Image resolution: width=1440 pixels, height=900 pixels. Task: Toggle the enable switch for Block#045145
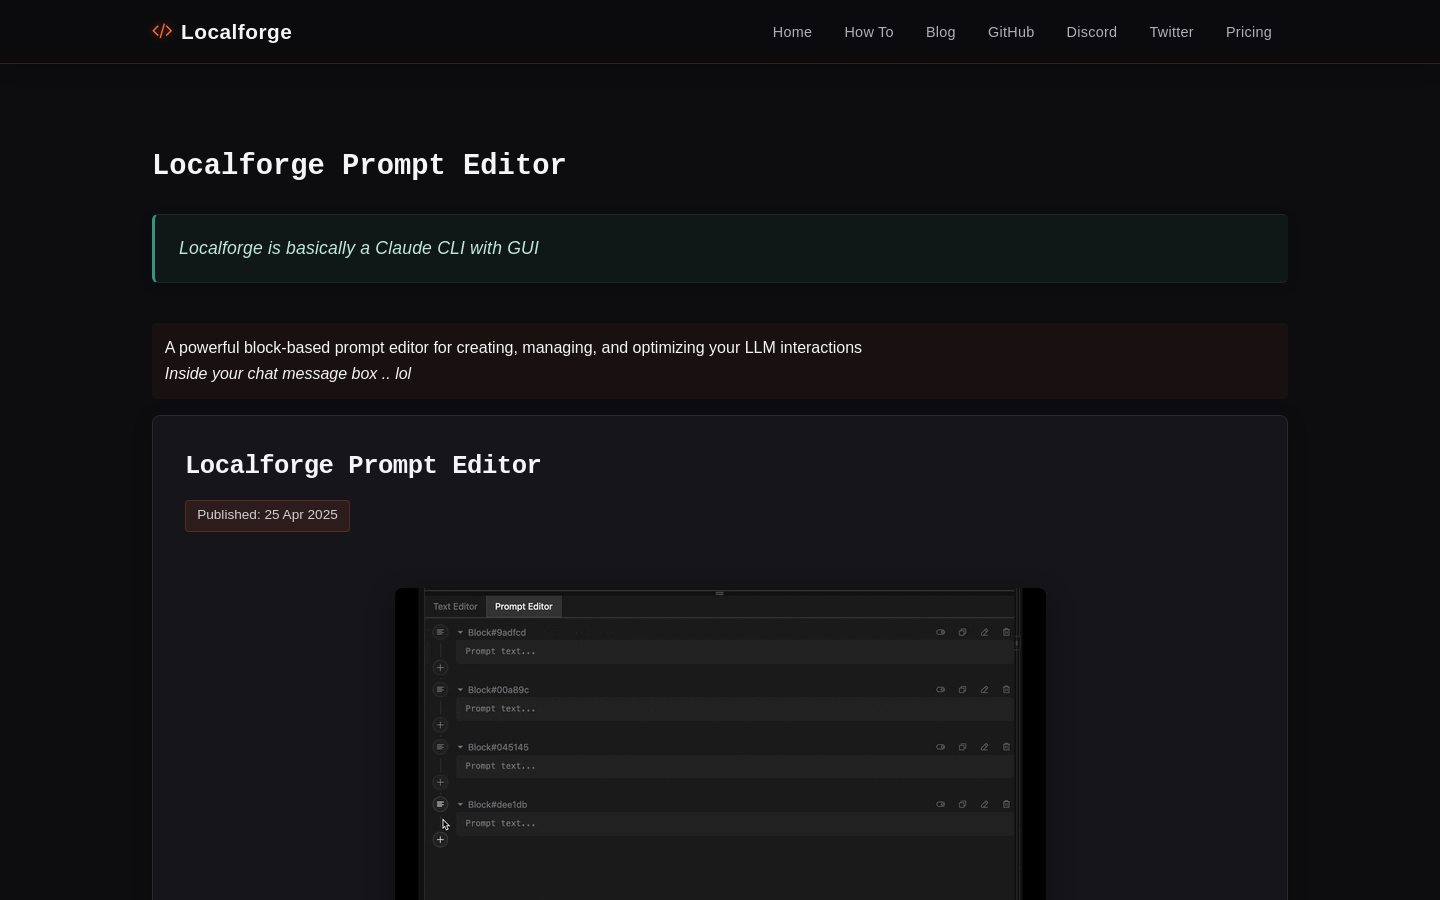pos(940,747)
